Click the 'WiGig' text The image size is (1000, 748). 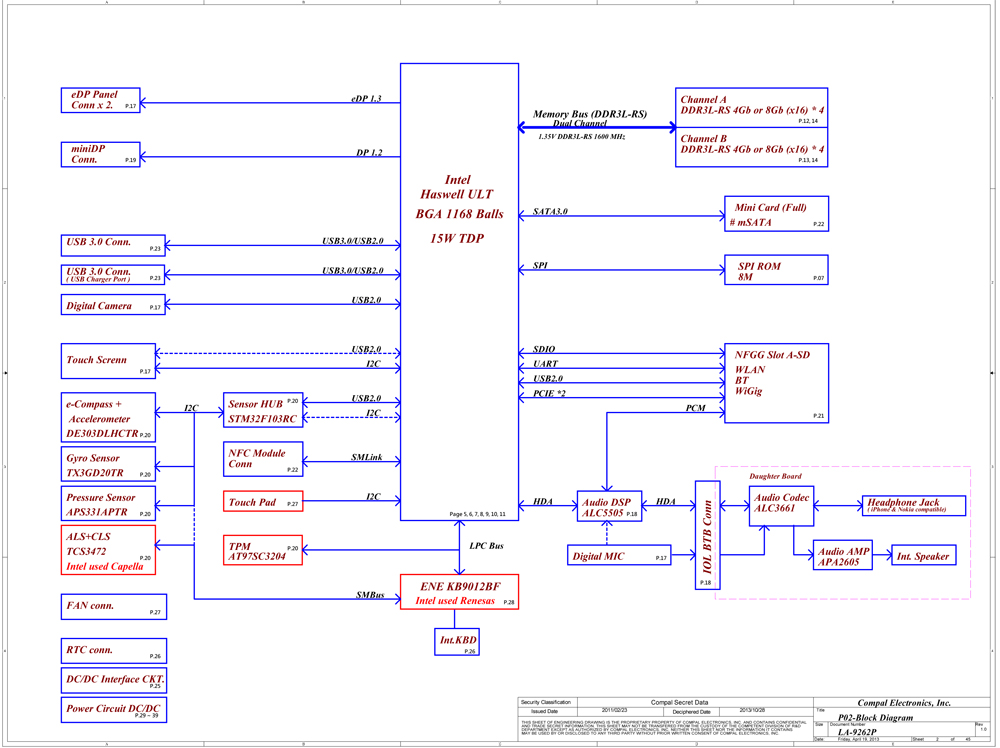click(749, 391)
